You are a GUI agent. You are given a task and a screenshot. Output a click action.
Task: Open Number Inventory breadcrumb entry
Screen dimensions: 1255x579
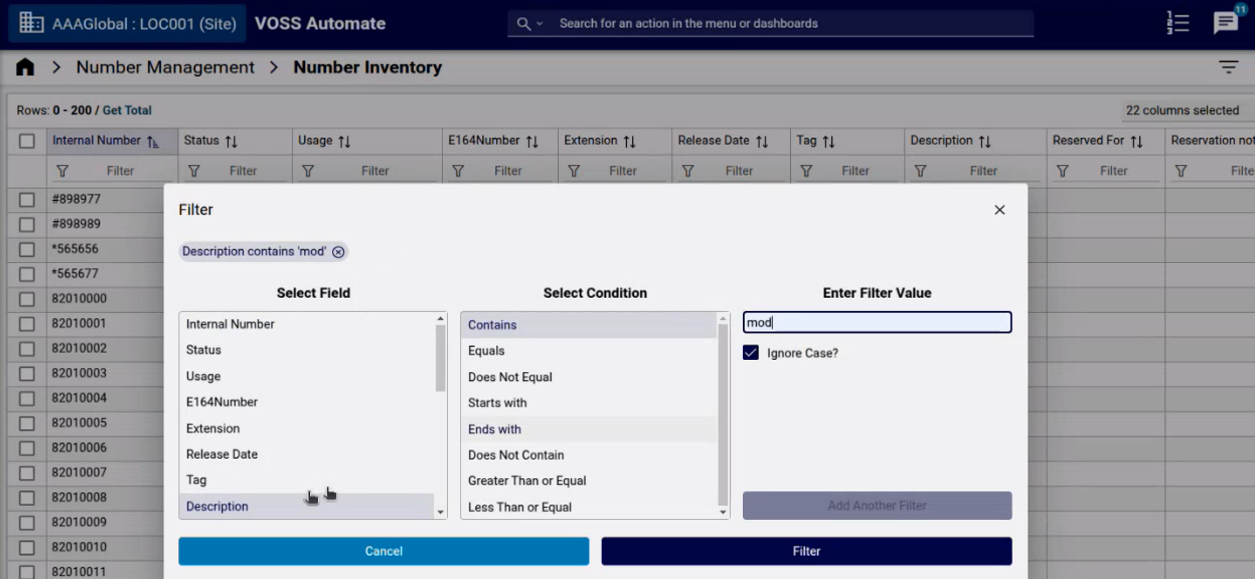click(367, 66)
